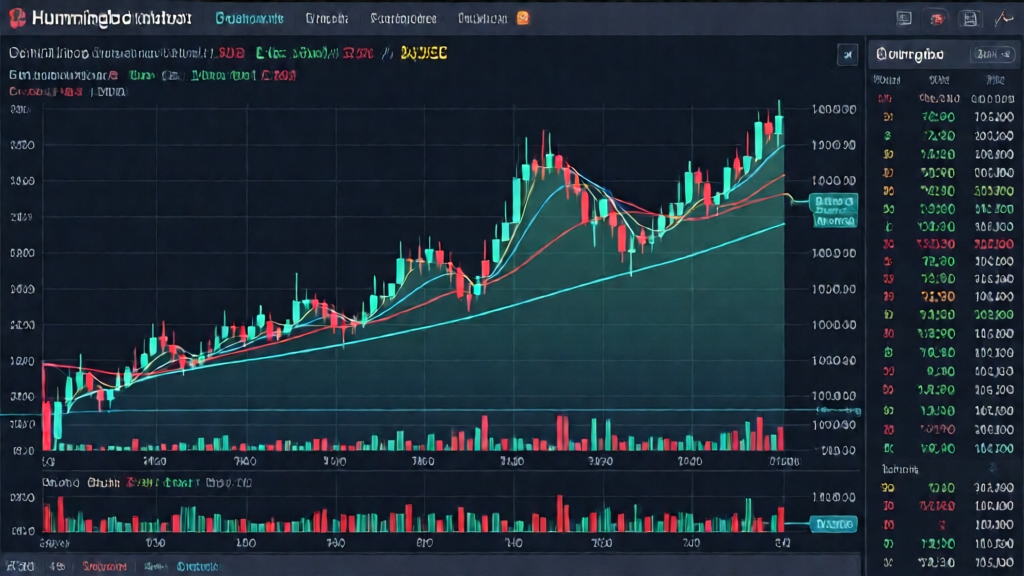Click the red Hummingbot logo icon
The image size is (1024, 576).
point(14,18)
